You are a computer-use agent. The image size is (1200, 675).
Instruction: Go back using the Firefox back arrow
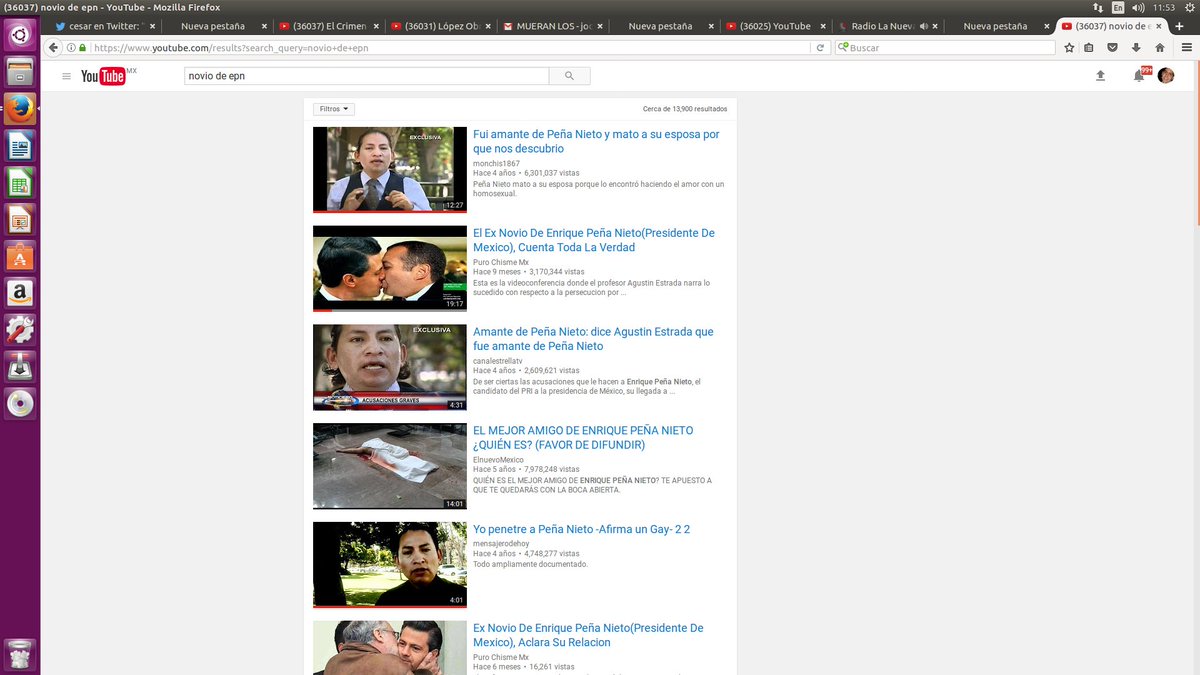pos(53,47)
